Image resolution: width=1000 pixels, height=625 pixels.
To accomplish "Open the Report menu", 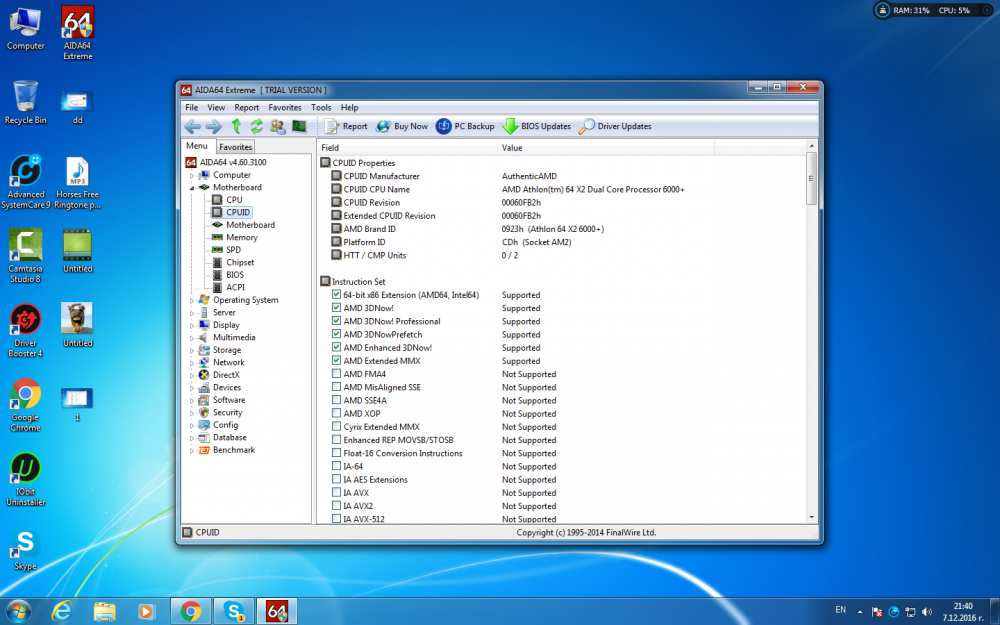I will (x=247, y=108).
